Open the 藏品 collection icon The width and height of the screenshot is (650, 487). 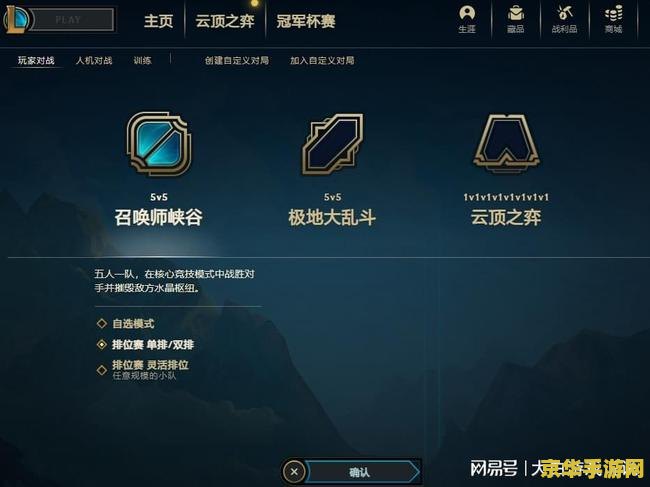pyautogui.click(x=516, y=19)
